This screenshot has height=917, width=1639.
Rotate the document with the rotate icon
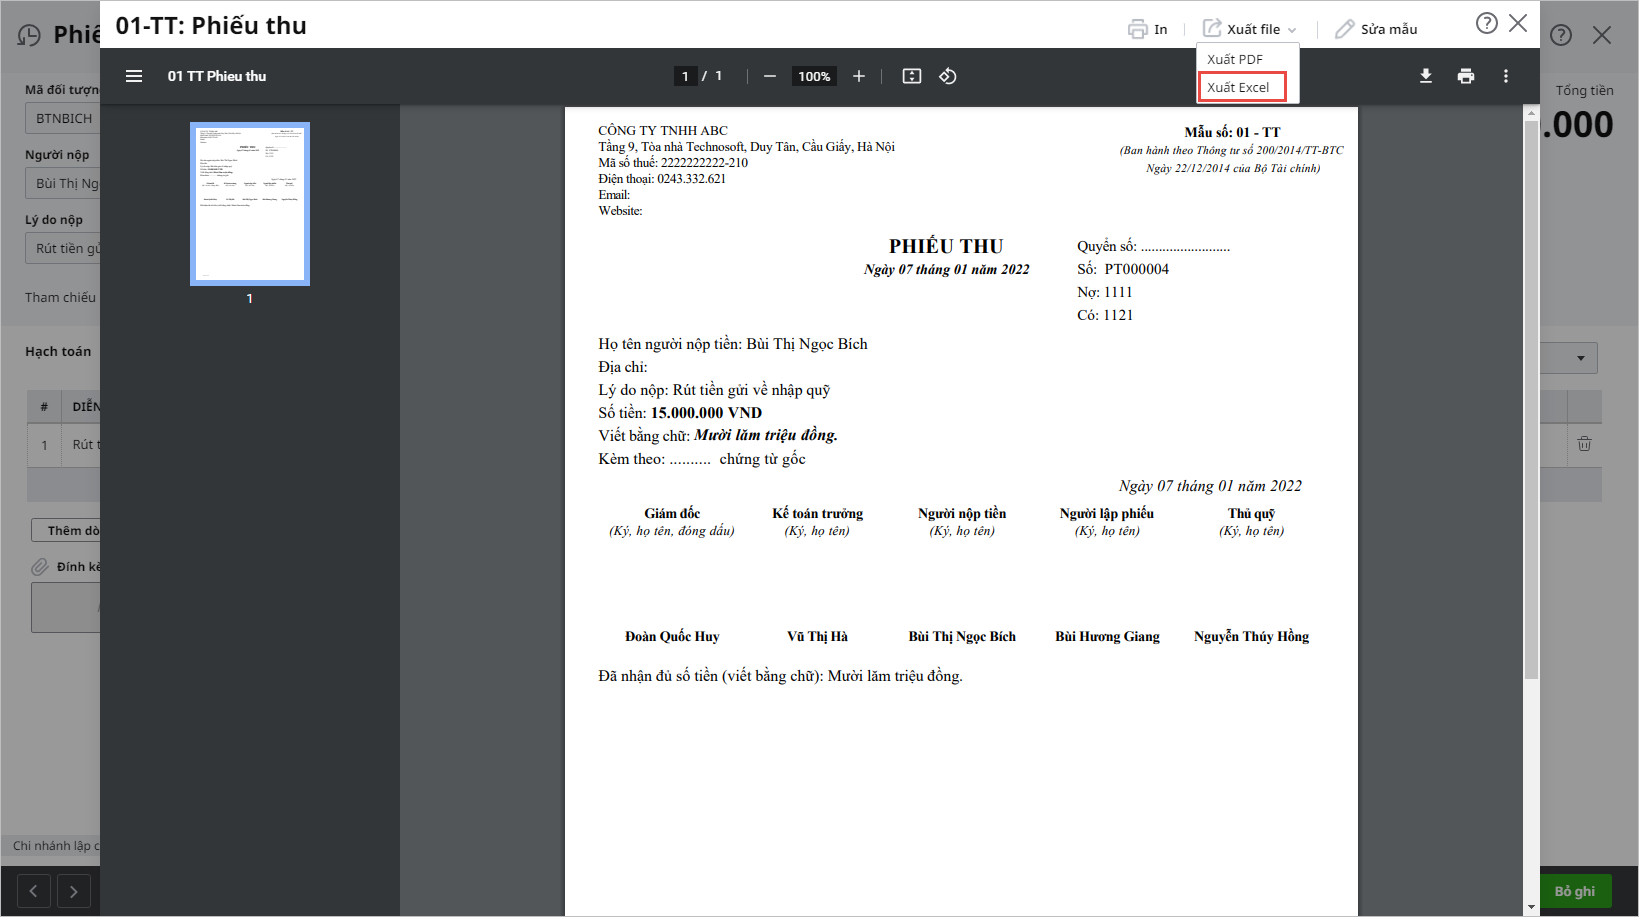(x=948, y=76)
